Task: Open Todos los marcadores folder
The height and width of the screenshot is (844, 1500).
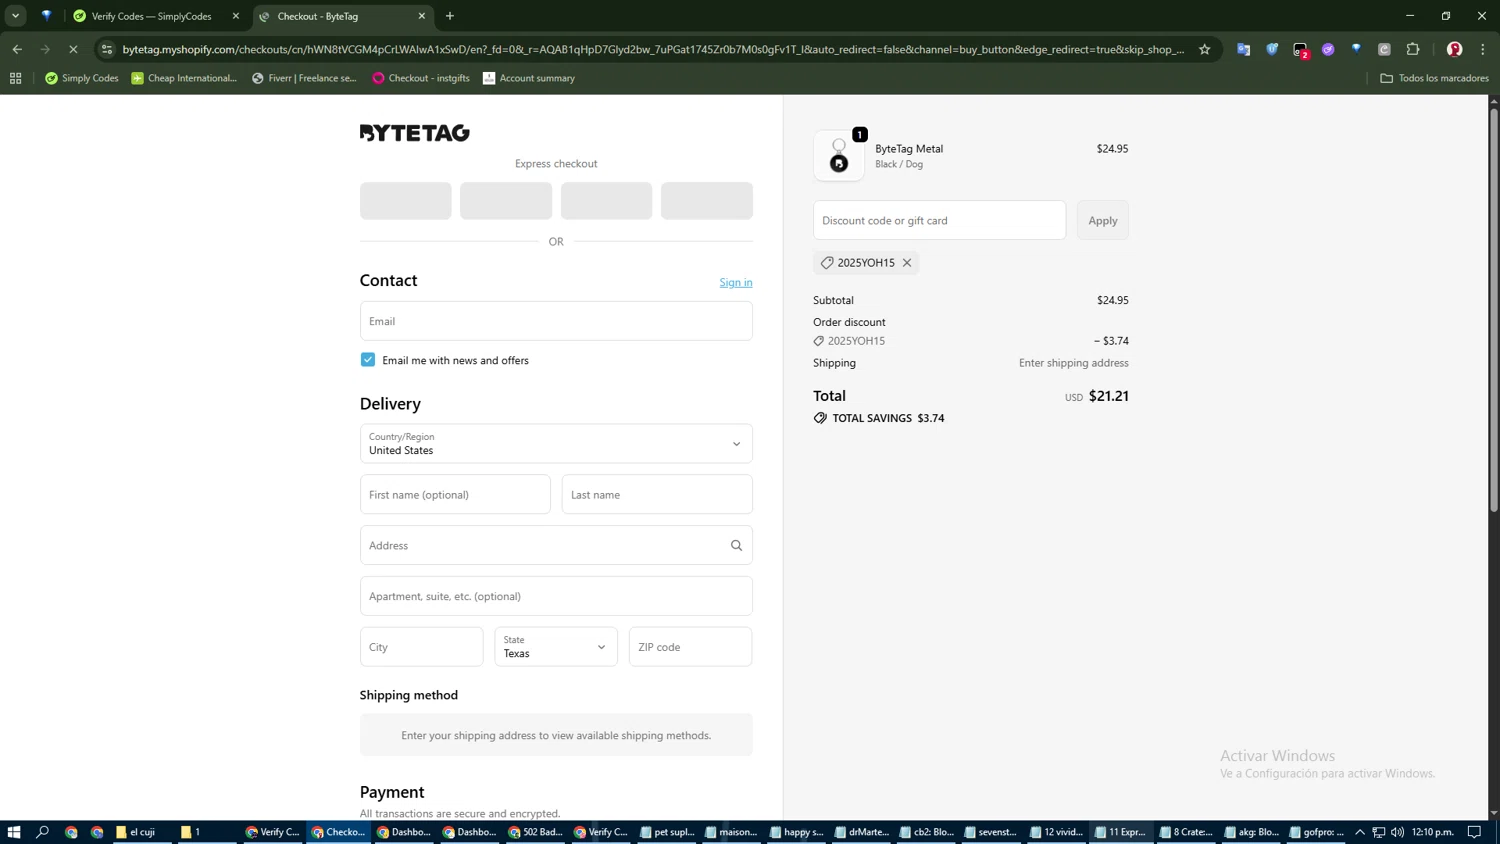Action: (x=1434, y=78)
